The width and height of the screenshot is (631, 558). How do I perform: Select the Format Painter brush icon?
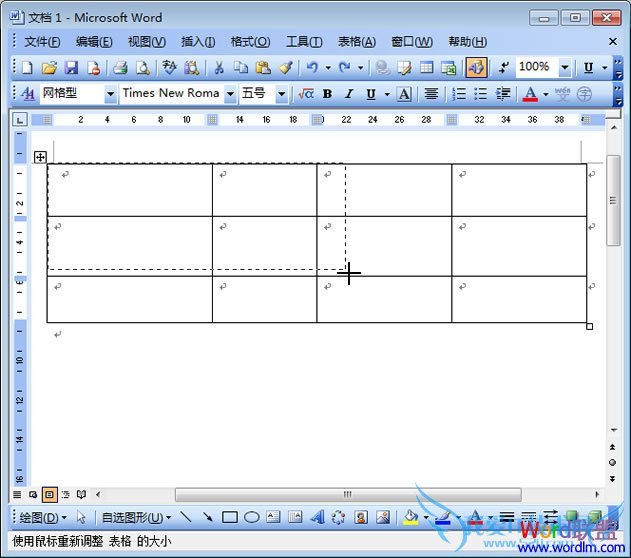click(286, 68)
